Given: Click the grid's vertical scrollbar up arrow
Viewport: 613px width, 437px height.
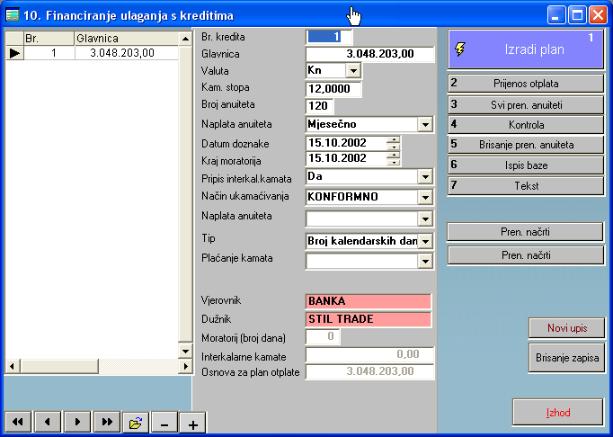Looking at the screenshot, I should pyautogui.click(x=185, y=39).
